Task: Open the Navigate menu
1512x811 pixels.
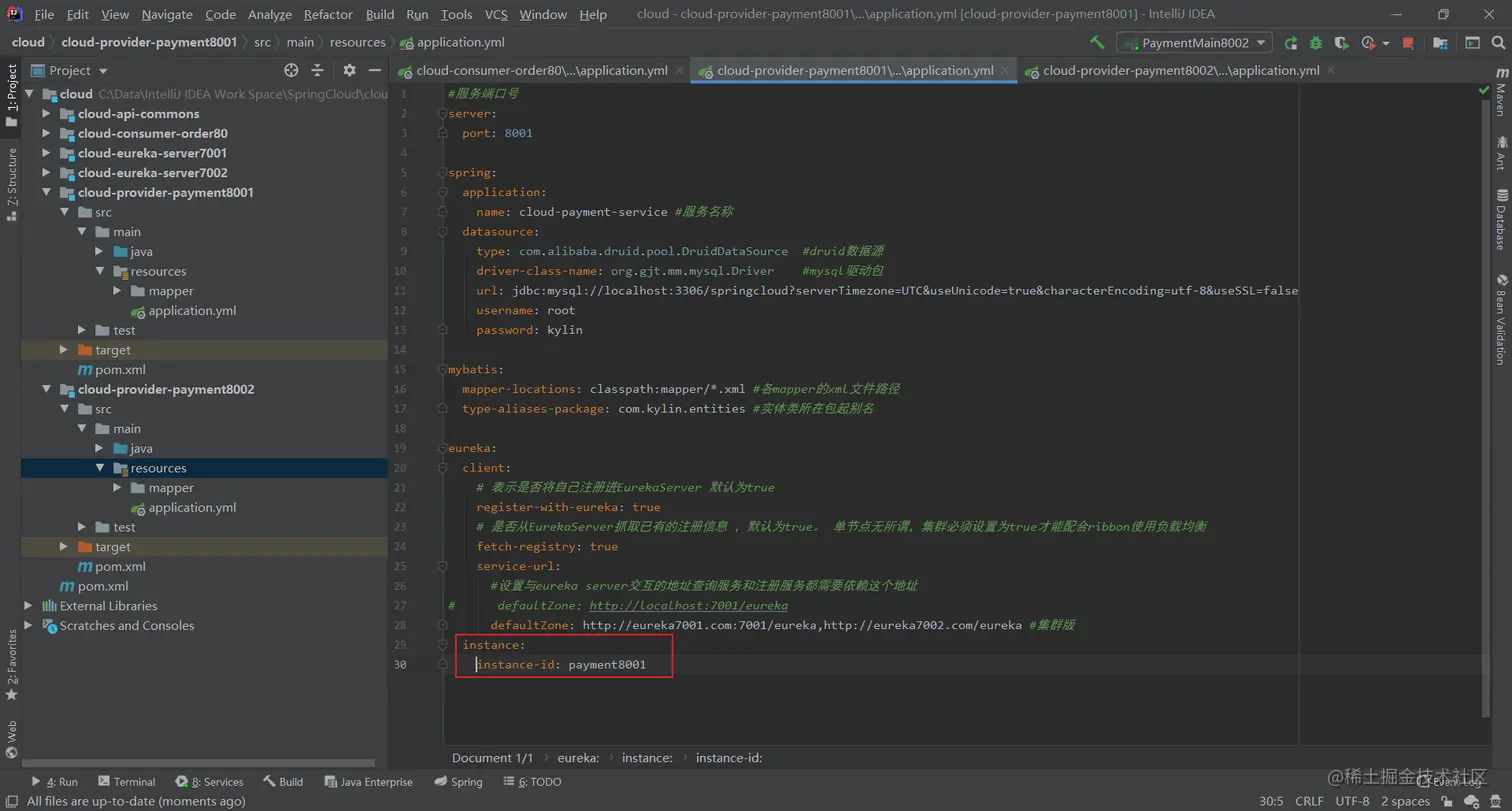Action: click(167, 14)
